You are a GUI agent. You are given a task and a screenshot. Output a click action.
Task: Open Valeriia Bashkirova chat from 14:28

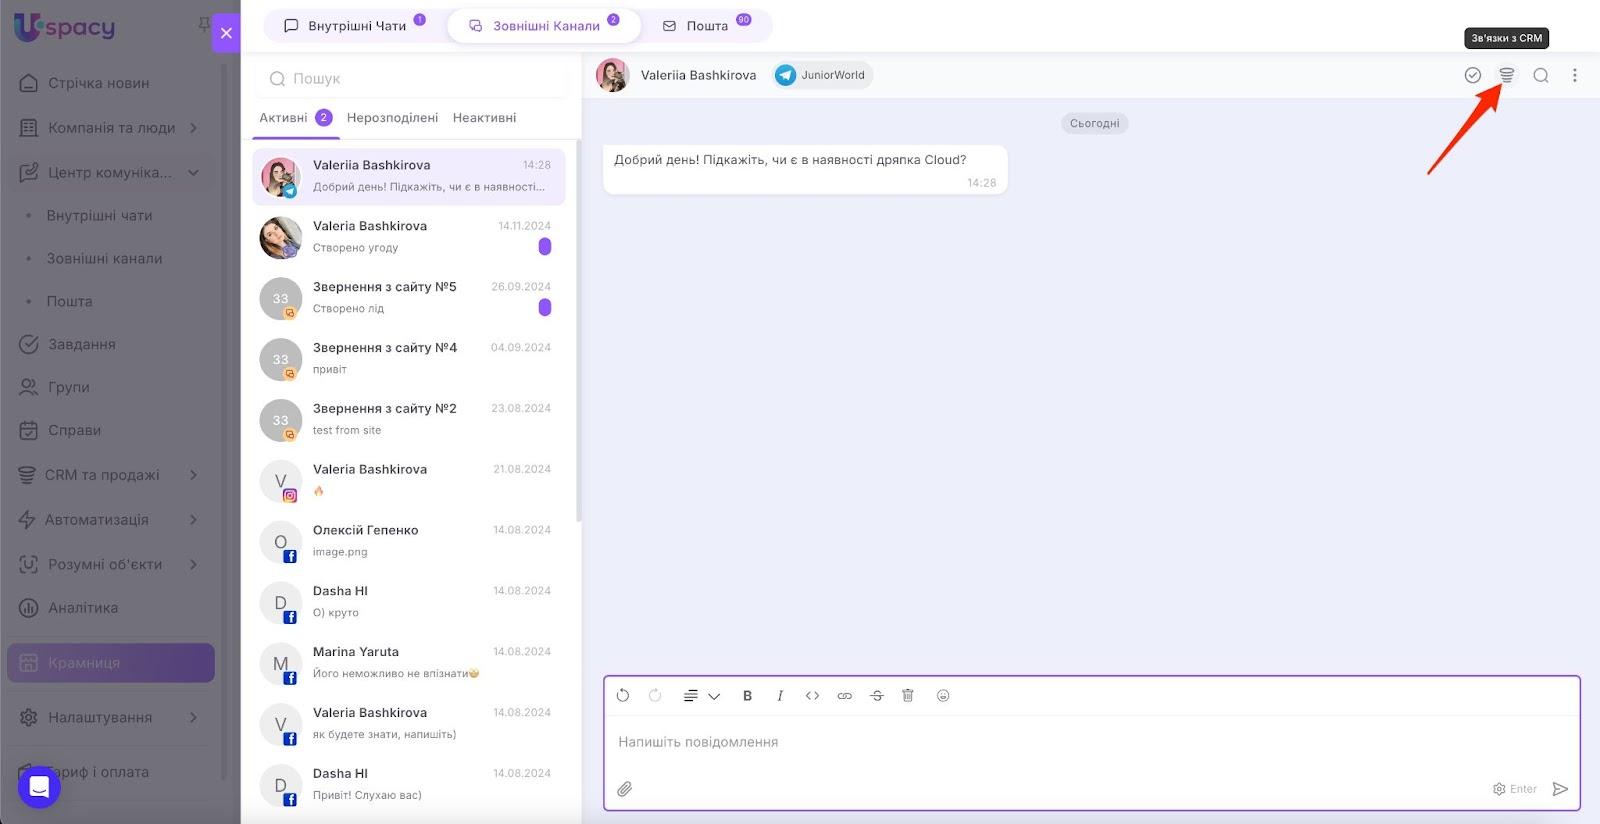(x=409, y=176)
